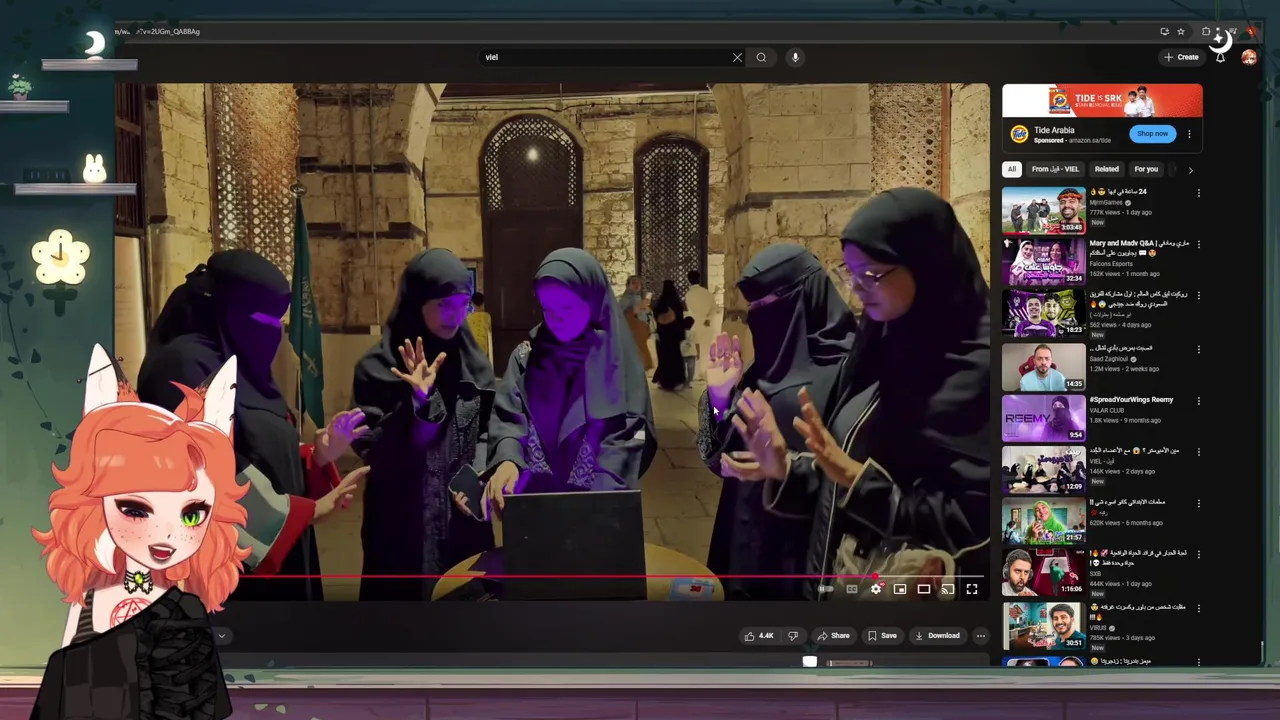Open options for the #SpreadYourWings Reemy video
The image size is (1280, 720).
point(1198,401)
